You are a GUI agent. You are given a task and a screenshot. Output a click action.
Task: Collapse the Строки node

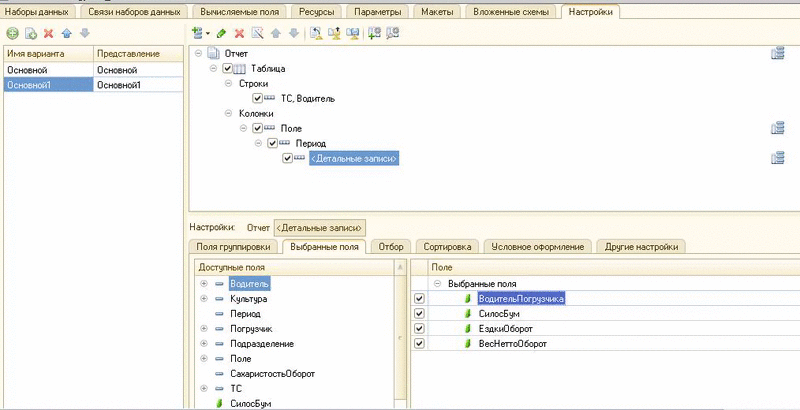(229, 83)
